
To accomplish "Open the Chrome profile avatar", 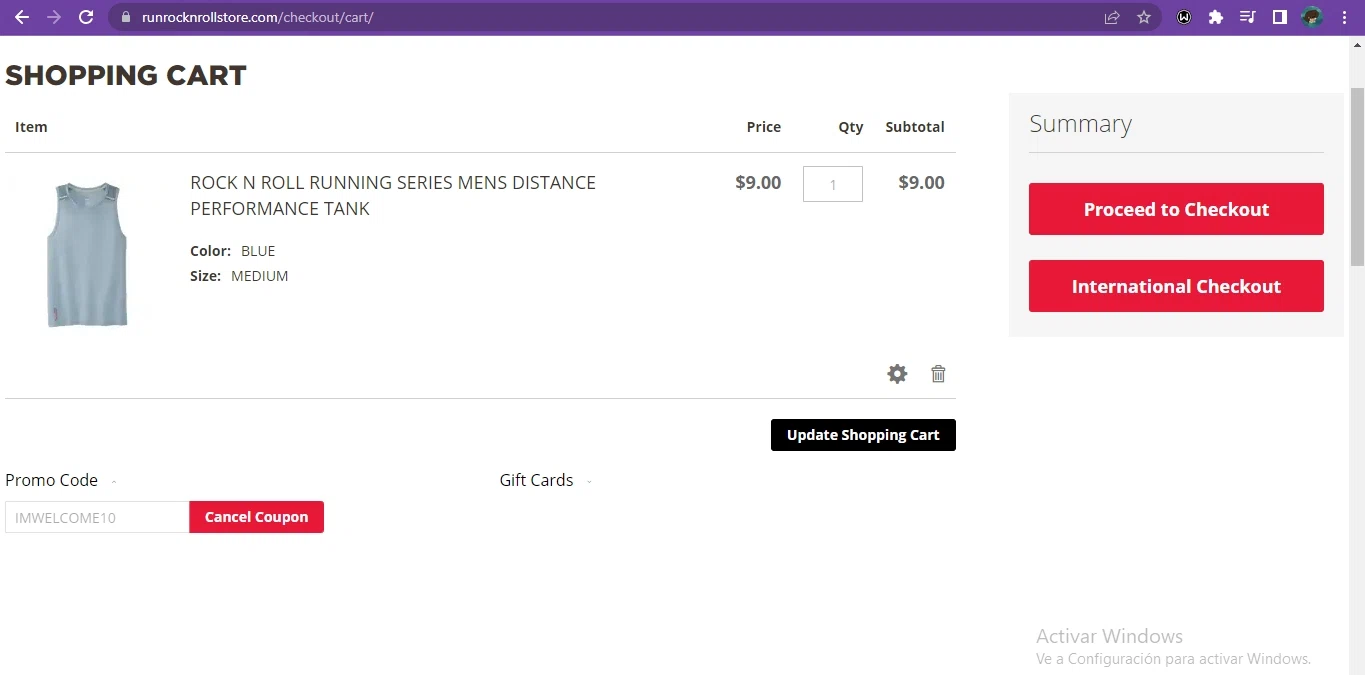I will click(1312, 17).
